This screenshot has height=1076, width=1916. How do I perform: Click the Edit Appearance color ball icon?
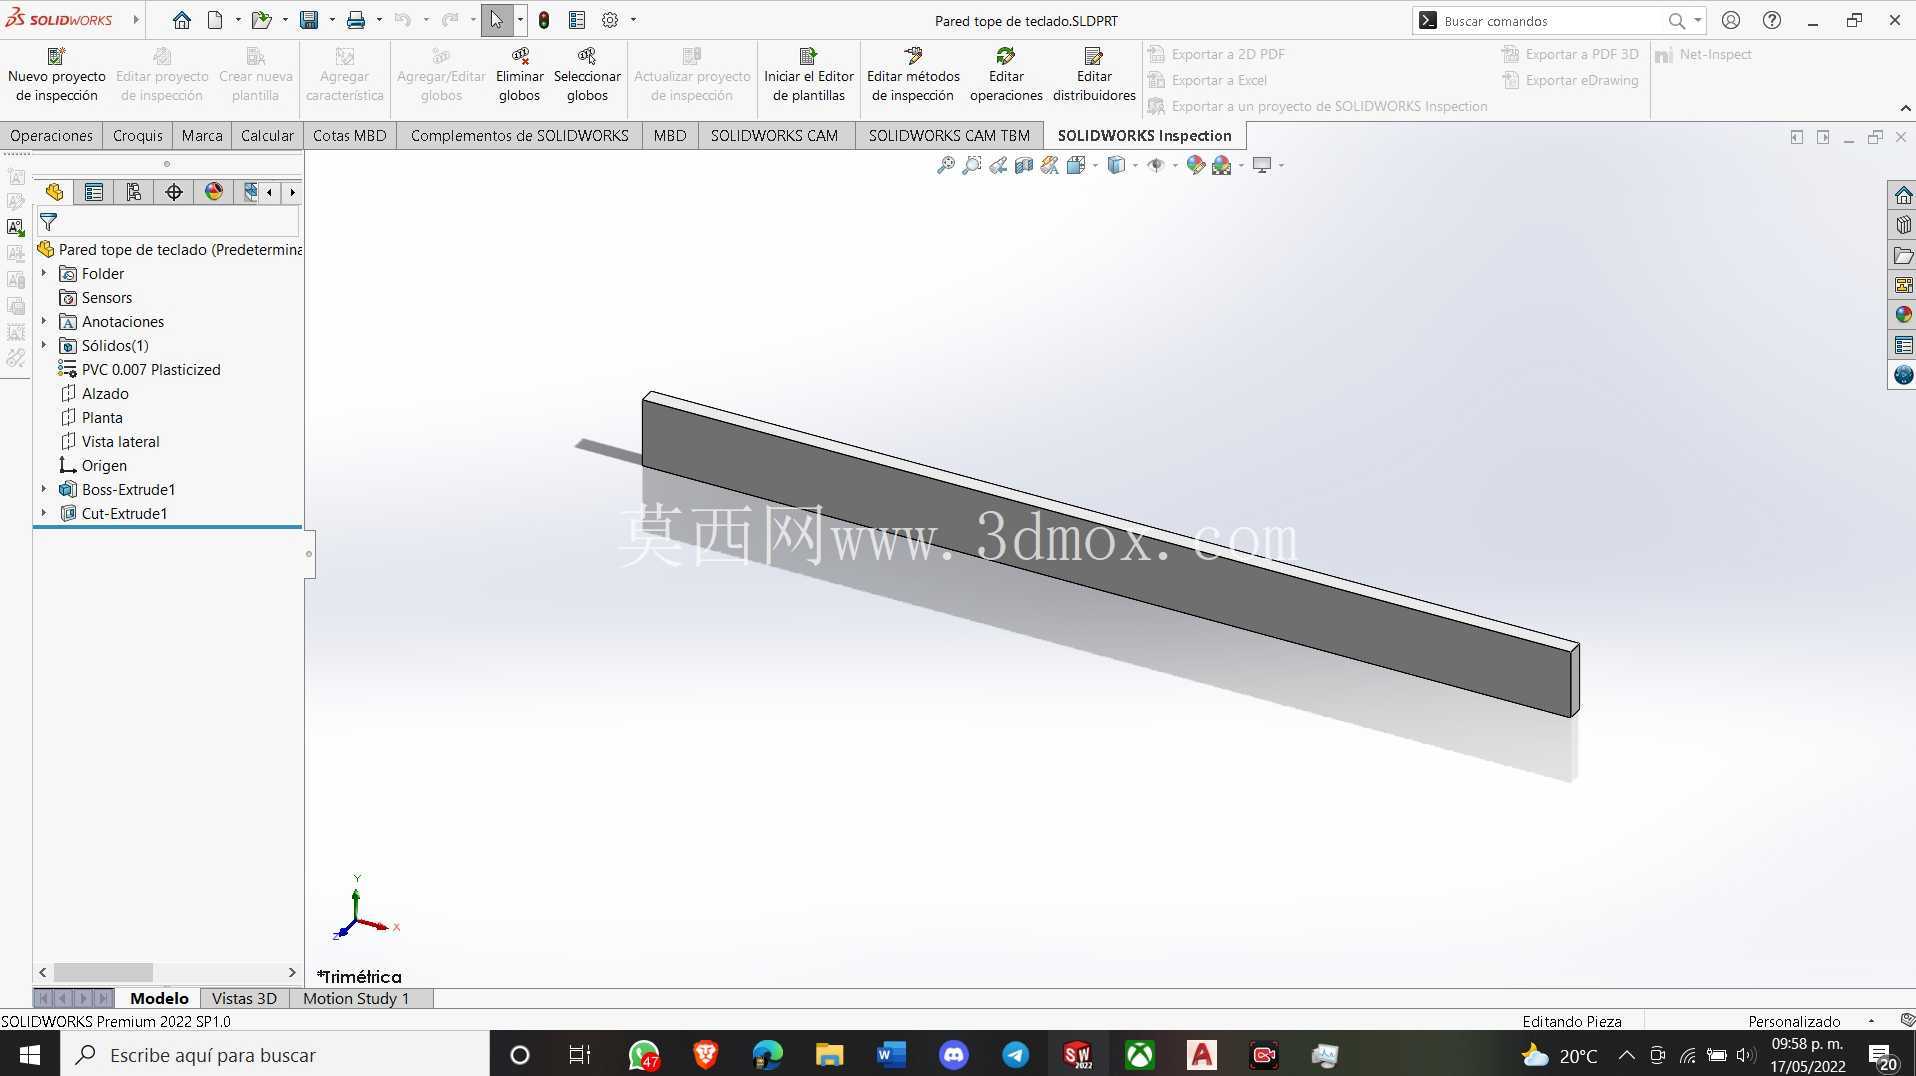coord(1195,165)
